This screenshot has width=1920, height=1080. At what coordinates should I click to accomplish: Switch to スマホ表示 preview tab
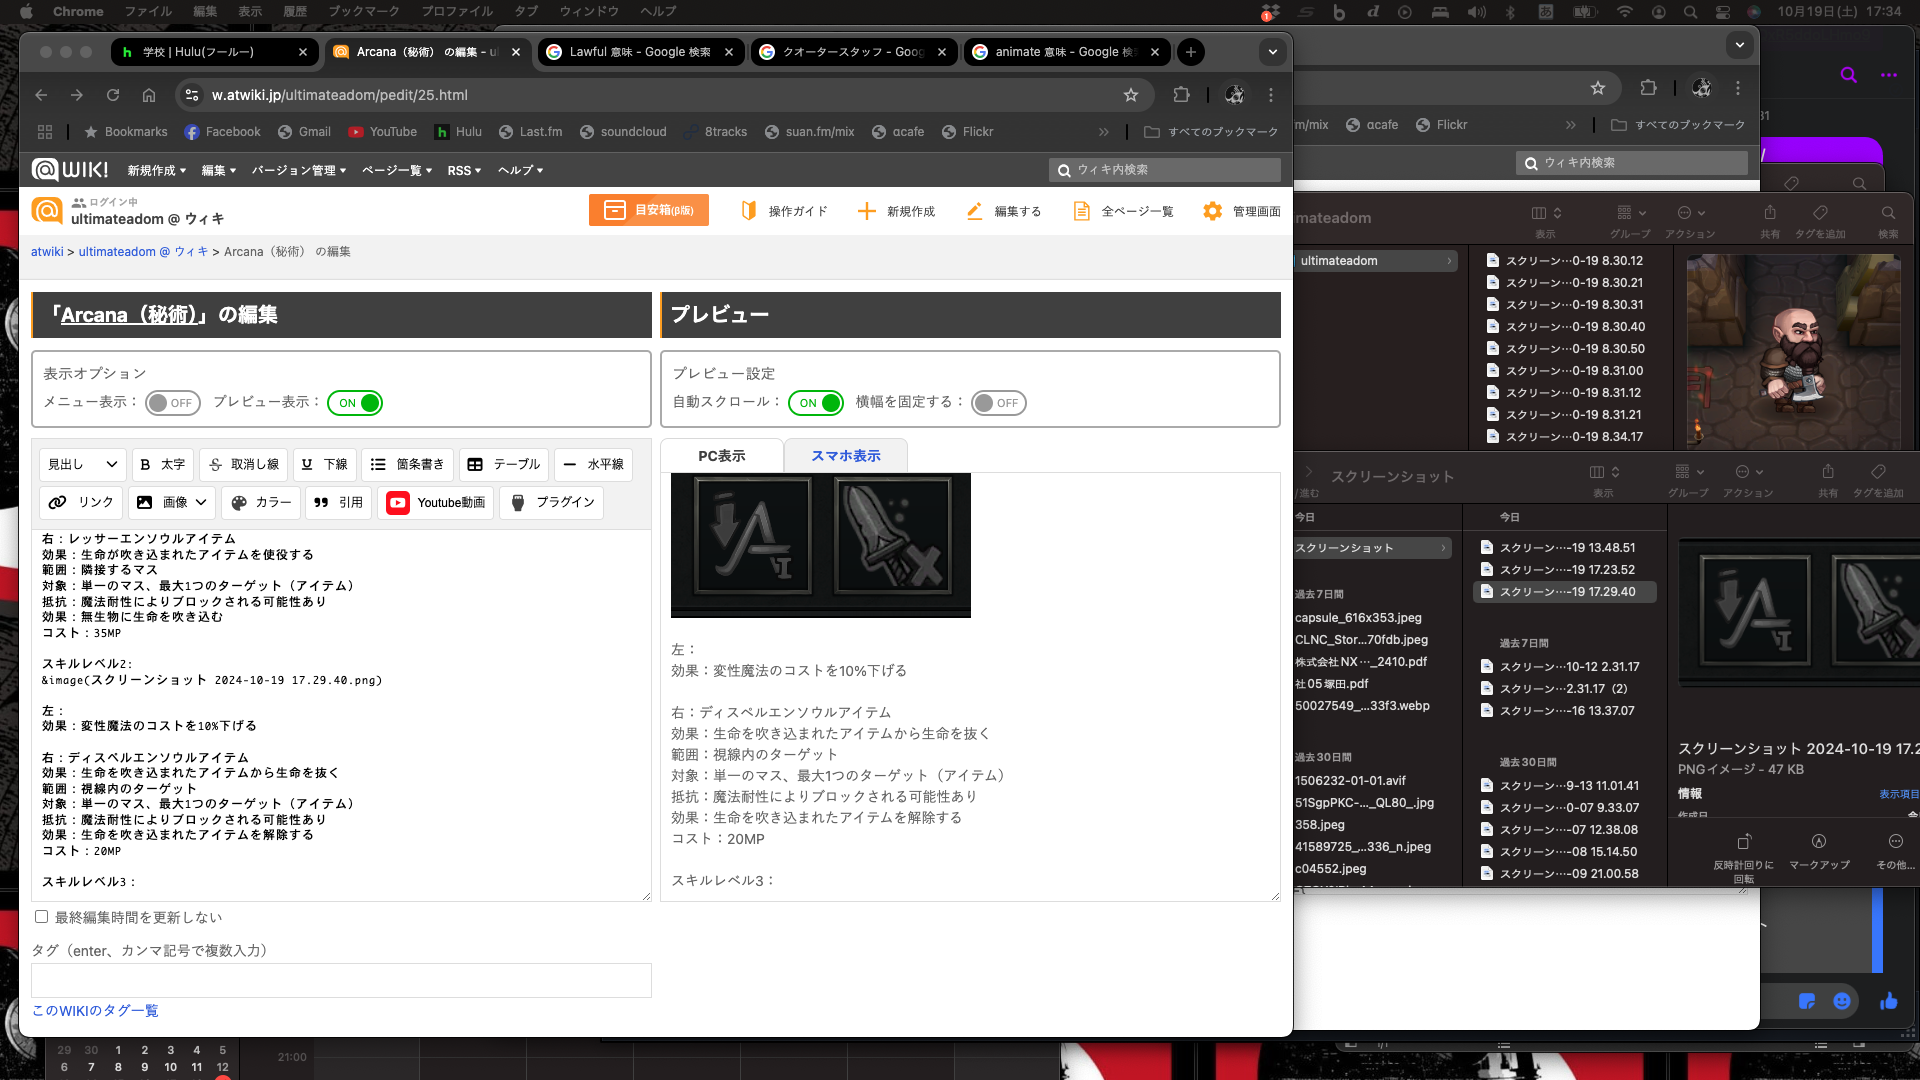(846, 456)
